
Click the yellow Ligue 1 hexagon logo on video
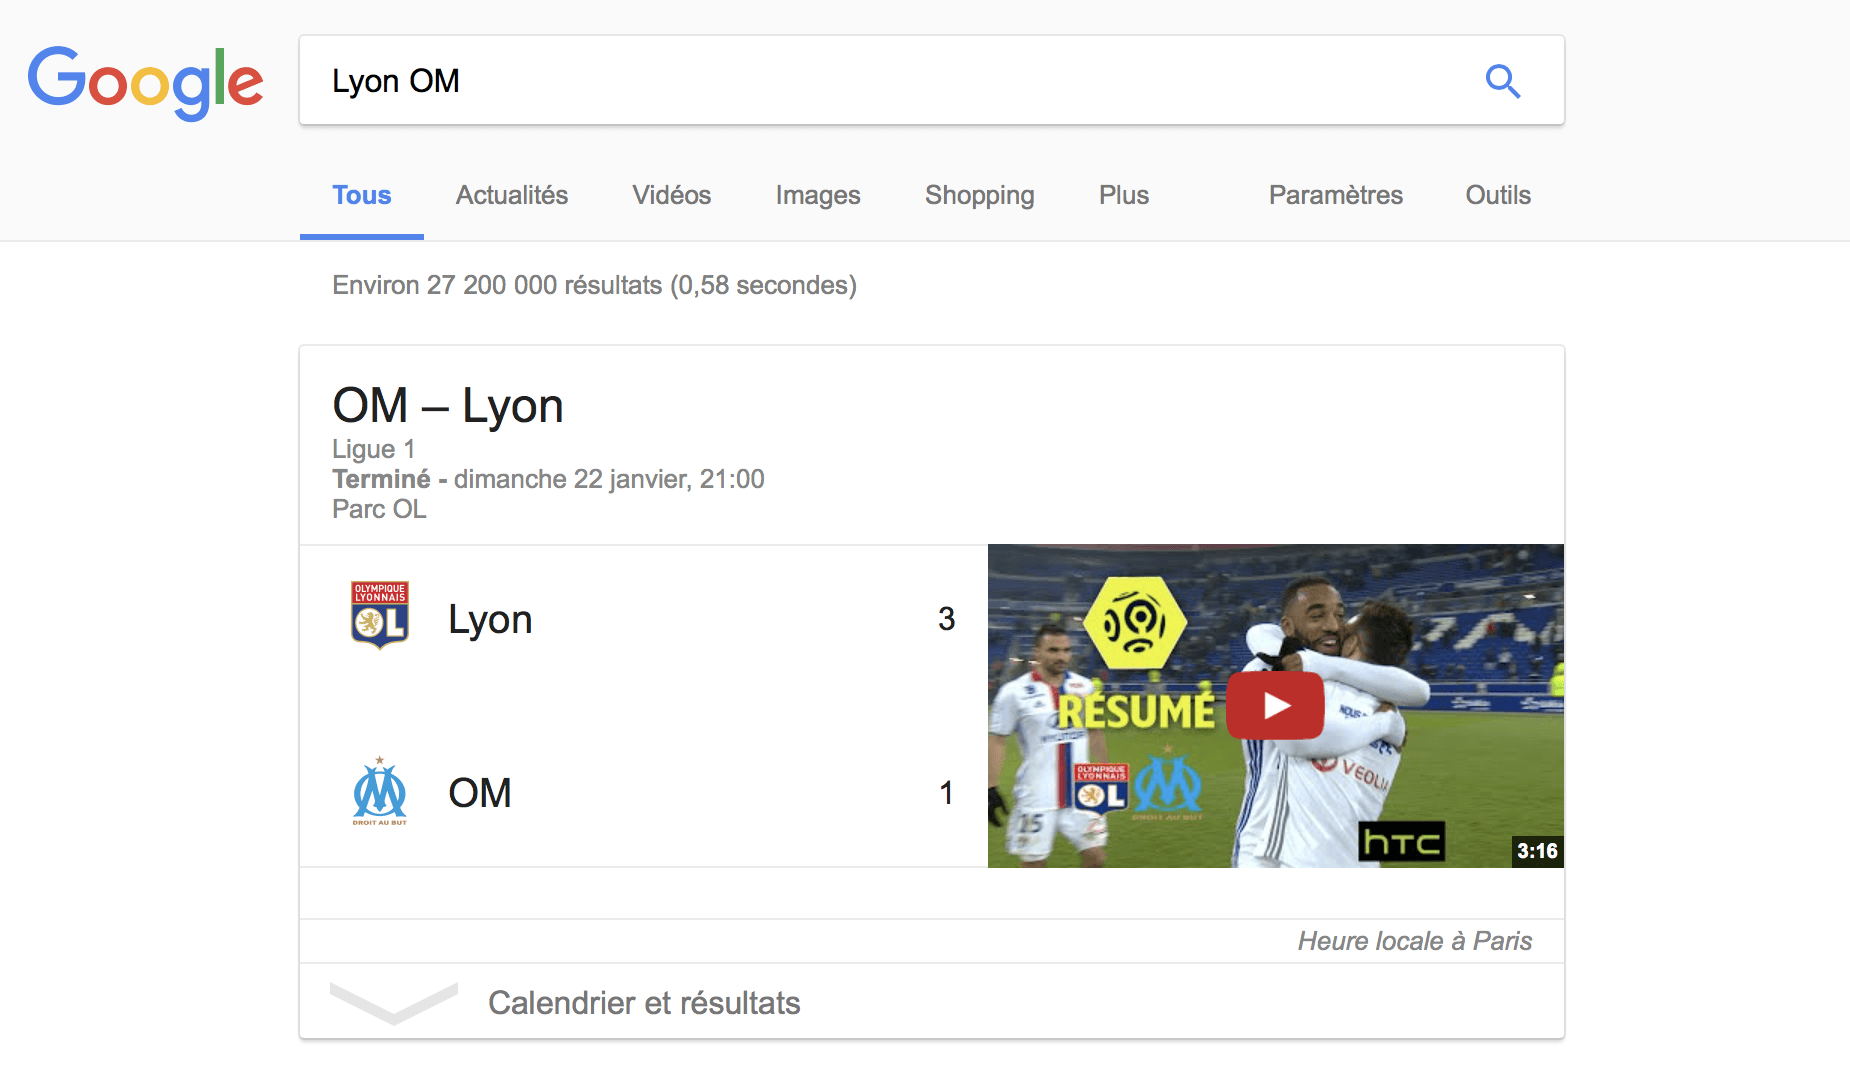click(x=1136, y=622)
